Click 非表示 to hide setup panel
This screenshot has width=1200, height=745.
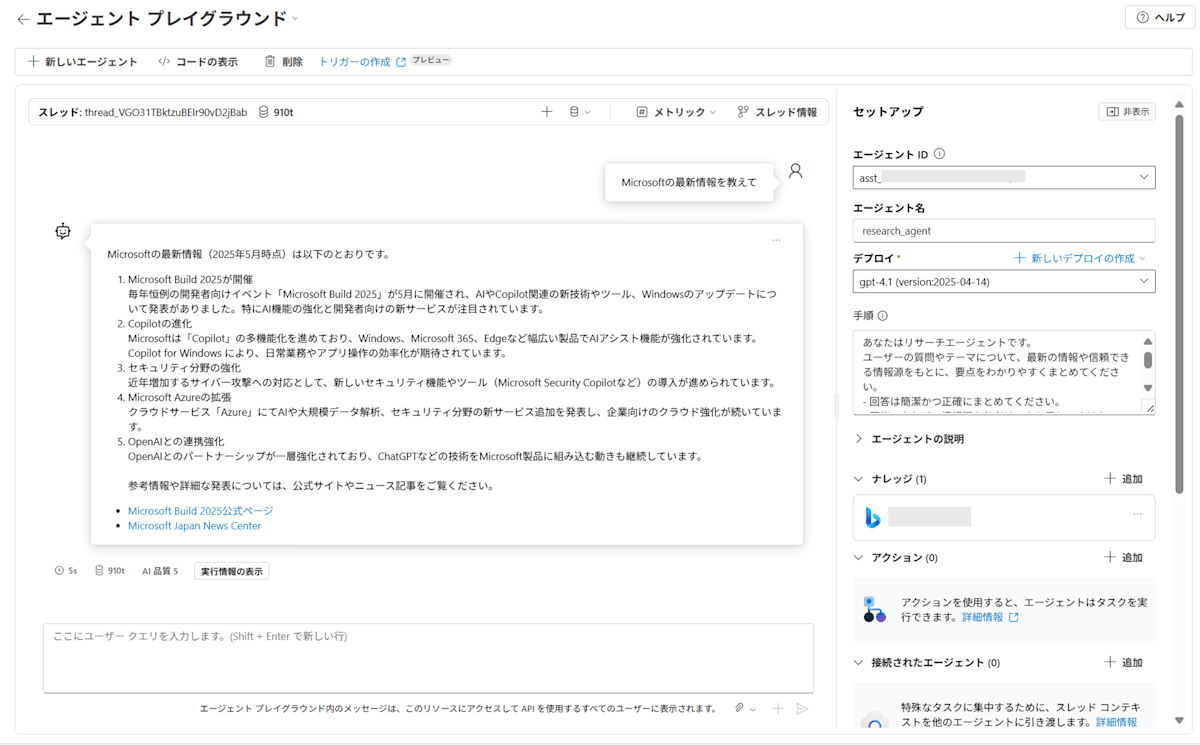(x=1127, y=112)
